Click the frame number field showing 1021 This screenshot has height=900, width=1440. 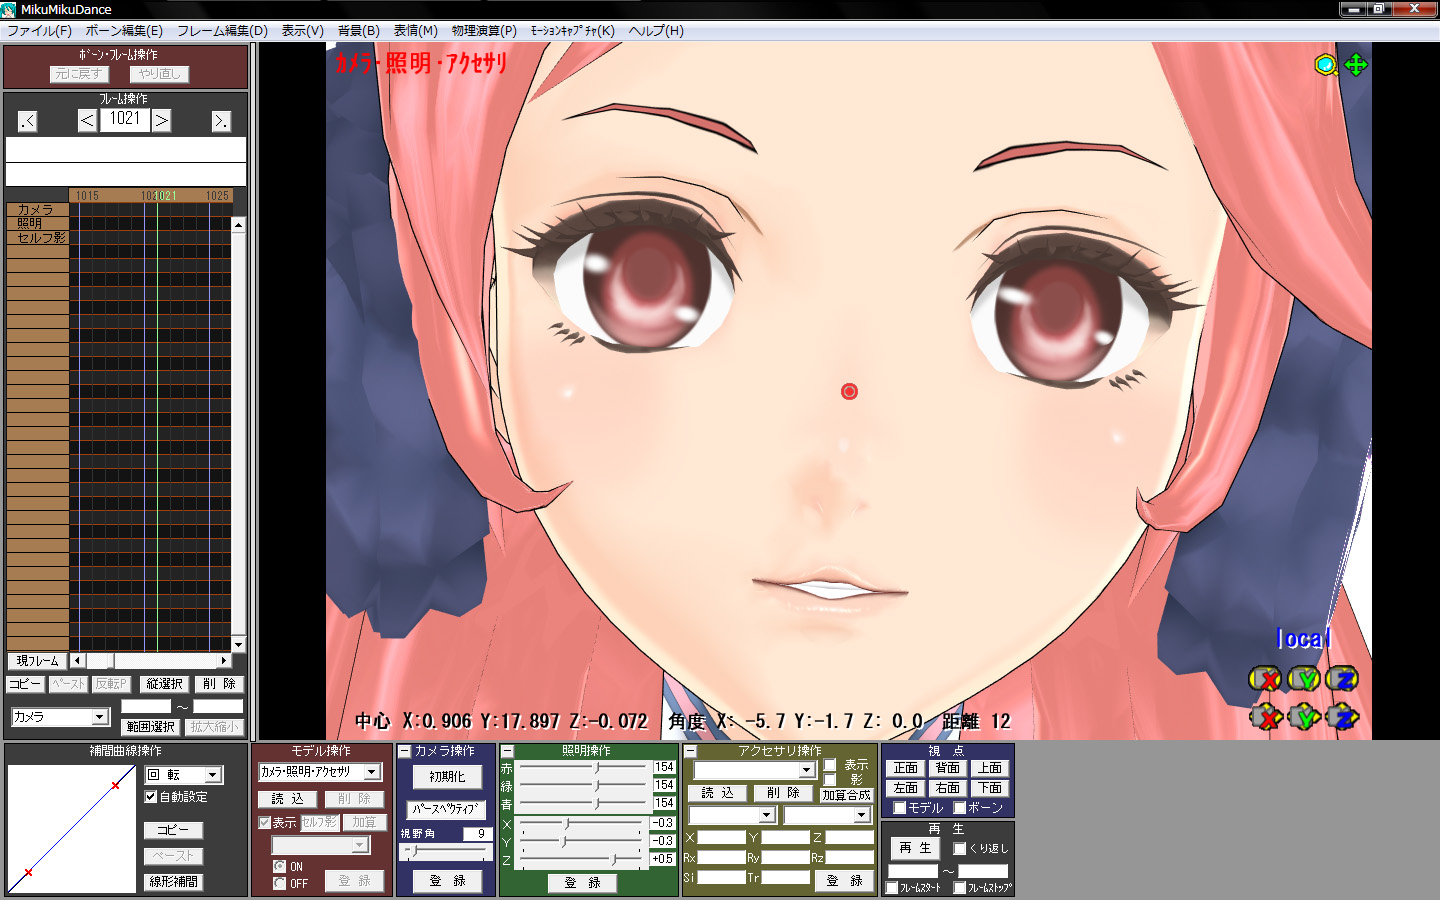(124, 119)
